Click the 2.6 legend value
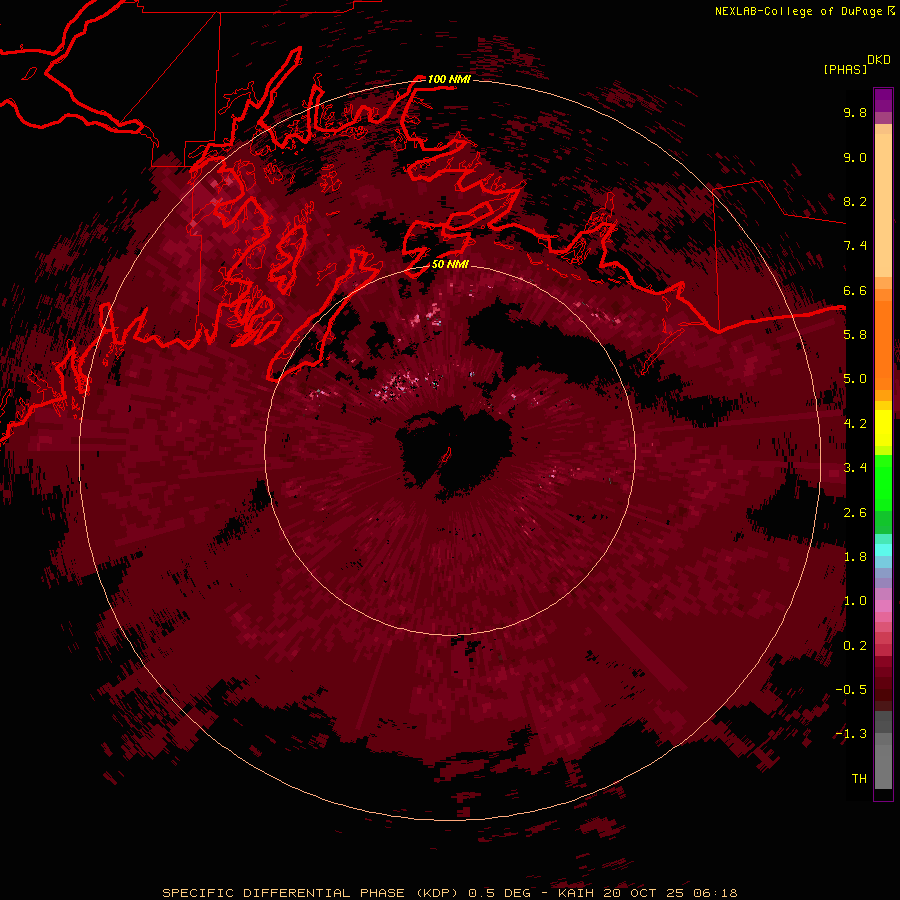Screen dimensions: 900x900 pos(855,513)
